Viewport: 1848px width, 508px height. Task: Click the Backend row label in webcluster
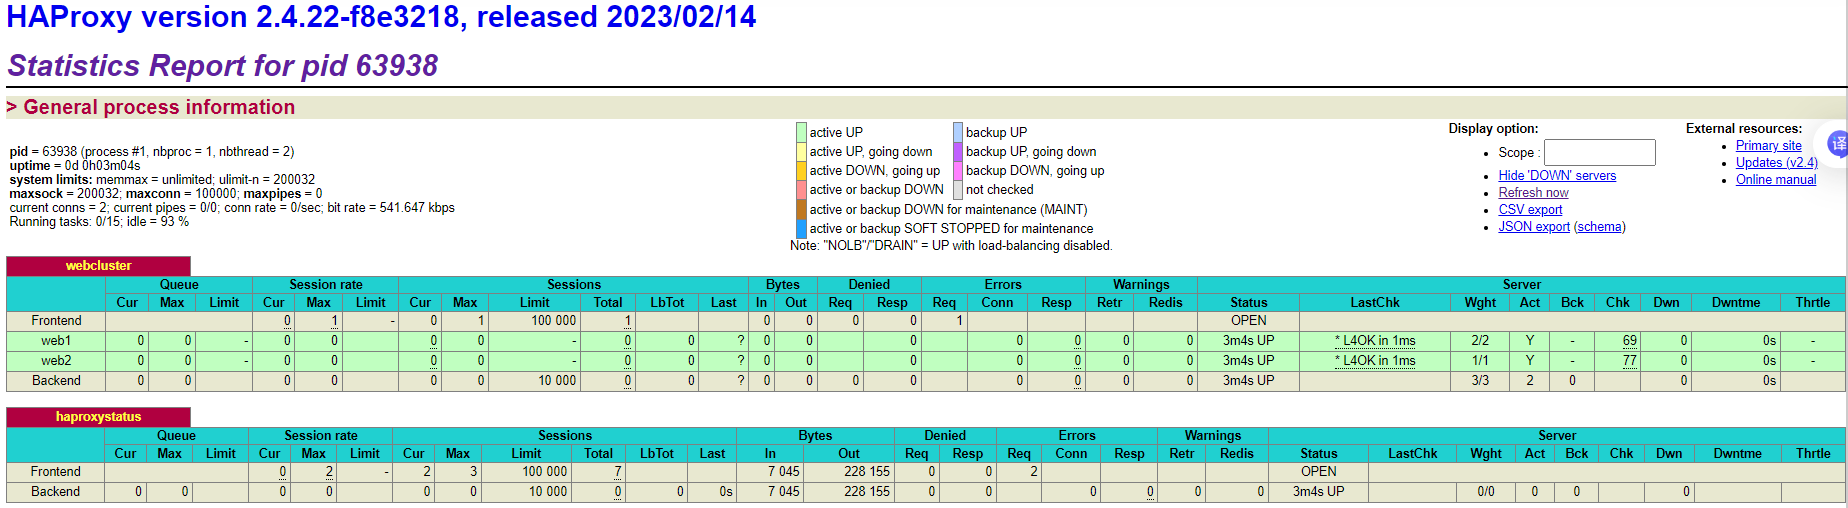[x=56, y=381]
